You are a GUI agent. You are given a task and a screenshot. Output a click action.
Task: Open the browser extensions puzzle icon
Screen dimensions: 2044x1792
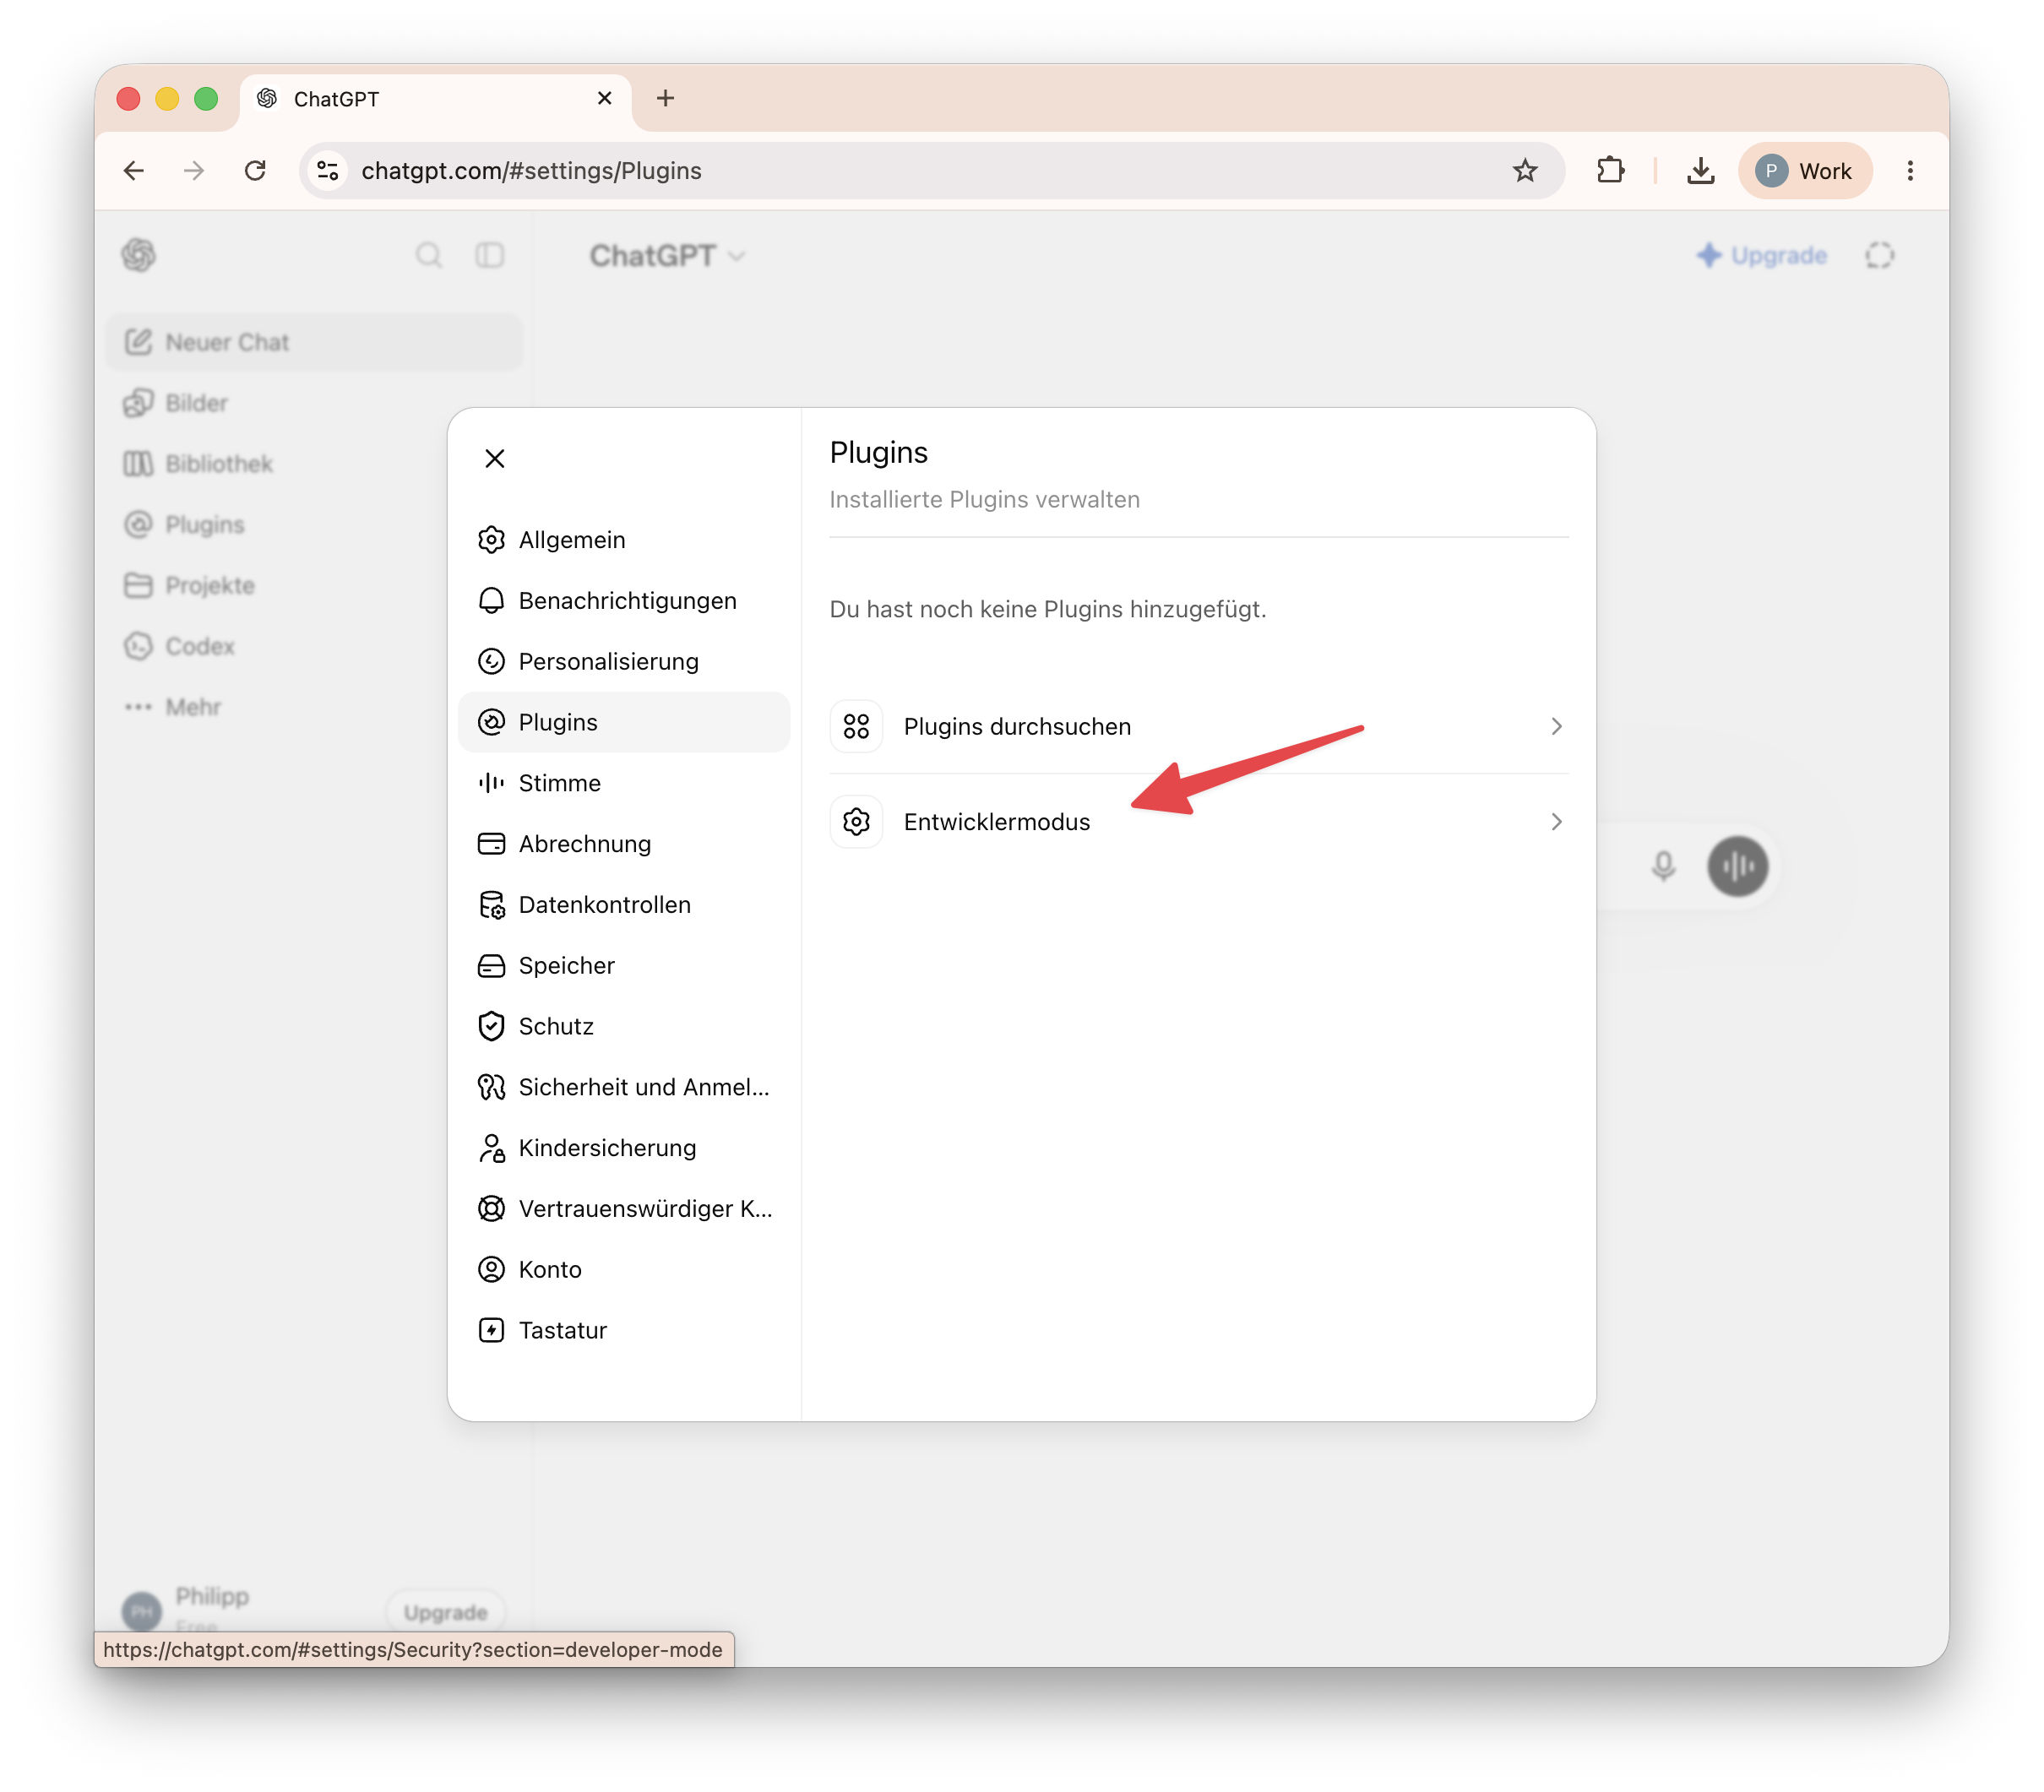tap(1610, 171)
